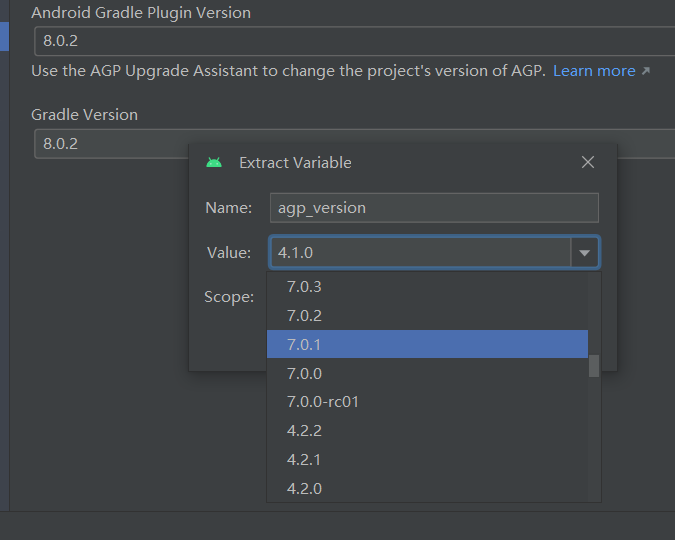675x540 pixels.
Task: Click the Android logo in dialog title
Action: point(213,162)
